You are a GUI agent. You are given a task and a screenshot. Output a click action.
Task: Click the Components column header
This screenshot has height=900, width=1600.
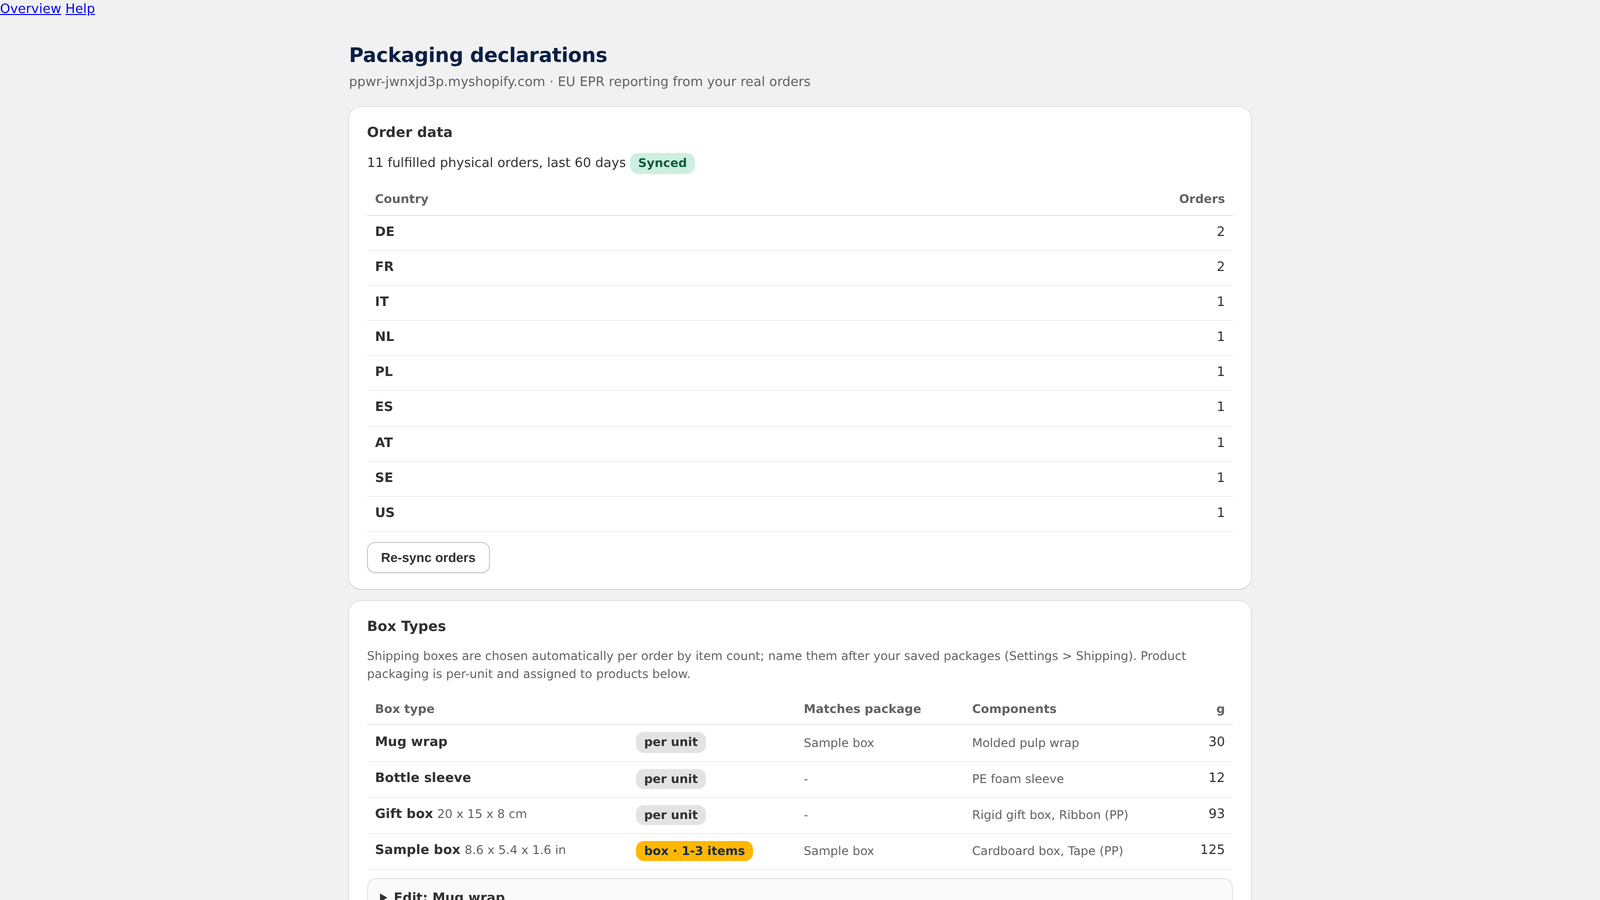[x=1014, y=709]
